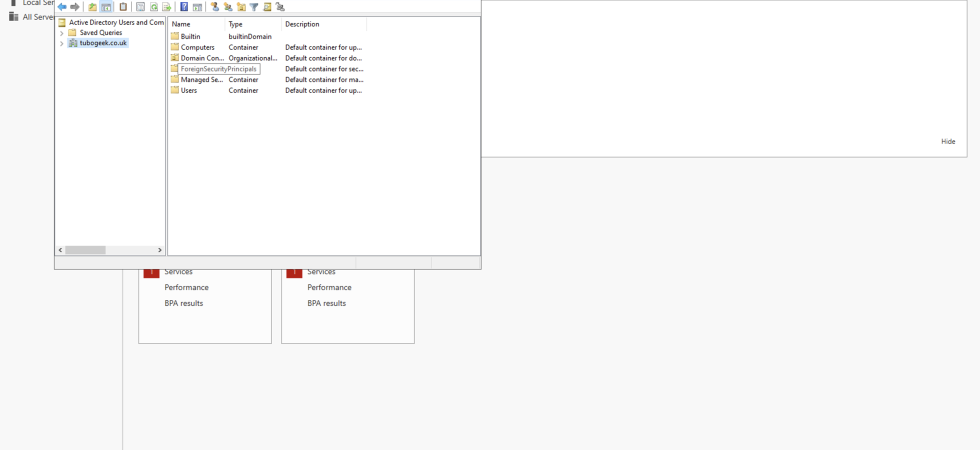Expand the tubogeek.co.uk domain node

(62, 43)
